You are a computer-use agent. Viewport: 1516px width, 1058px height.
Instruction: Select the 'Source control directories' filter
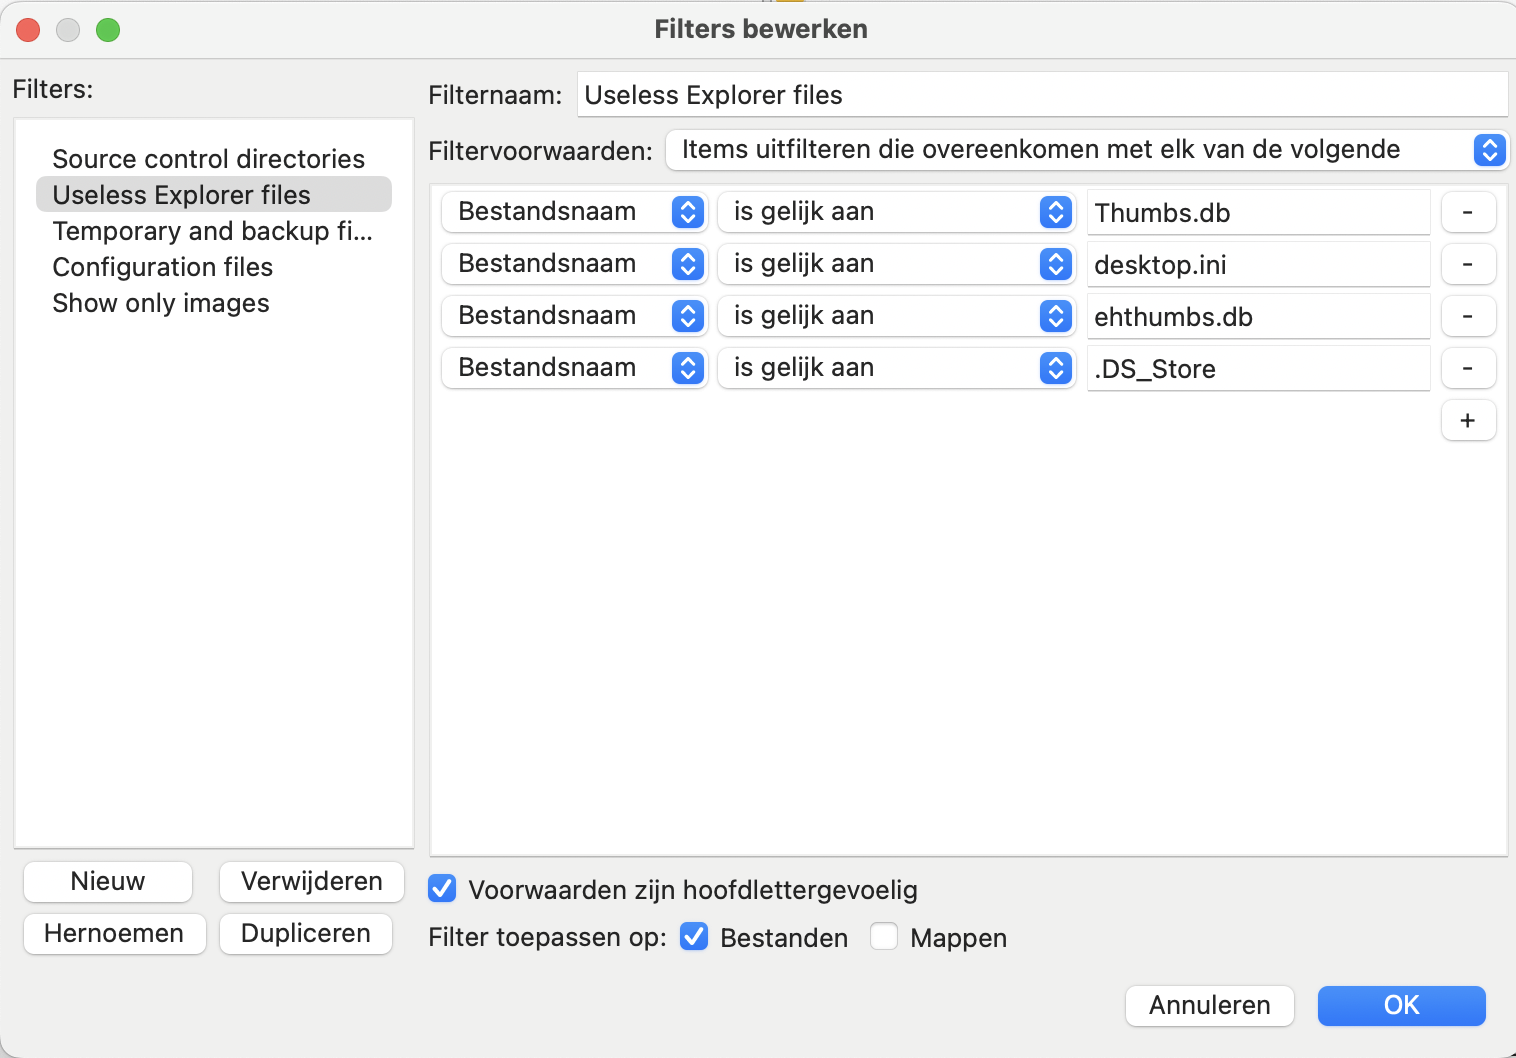point(208,159)
